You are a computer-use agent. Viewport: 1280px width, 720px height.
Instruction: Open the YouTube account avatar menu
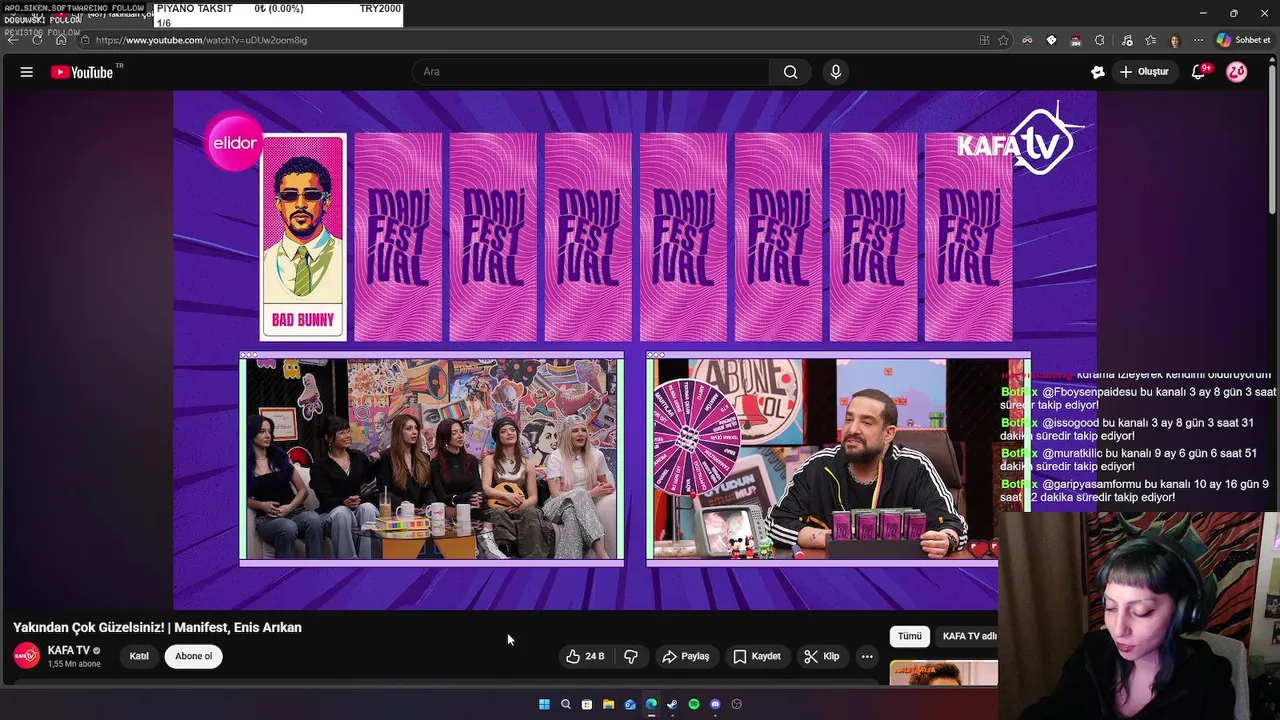pos(1237,72)
